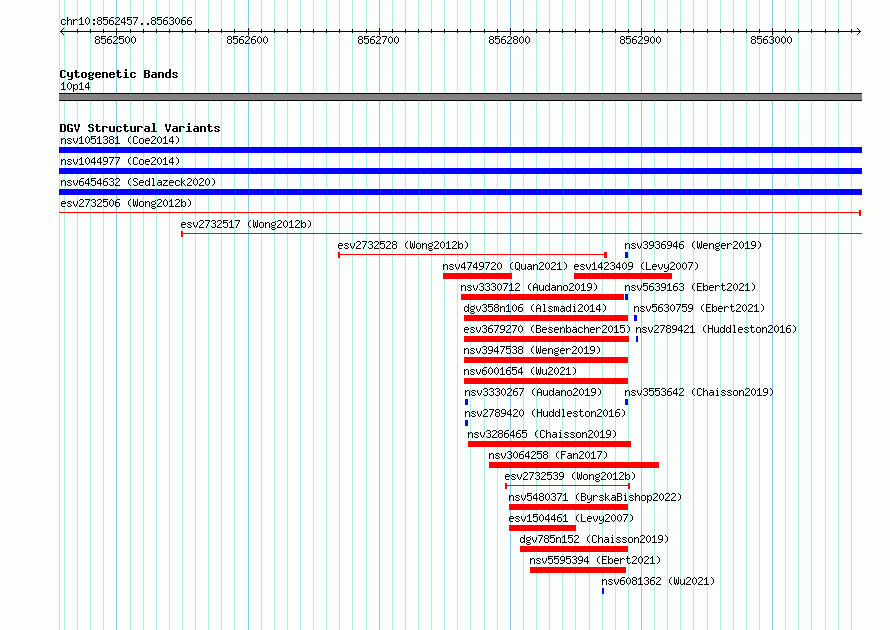Click ruler position 8562900
This screenshot has height=630, width=890.
[640, 40]
